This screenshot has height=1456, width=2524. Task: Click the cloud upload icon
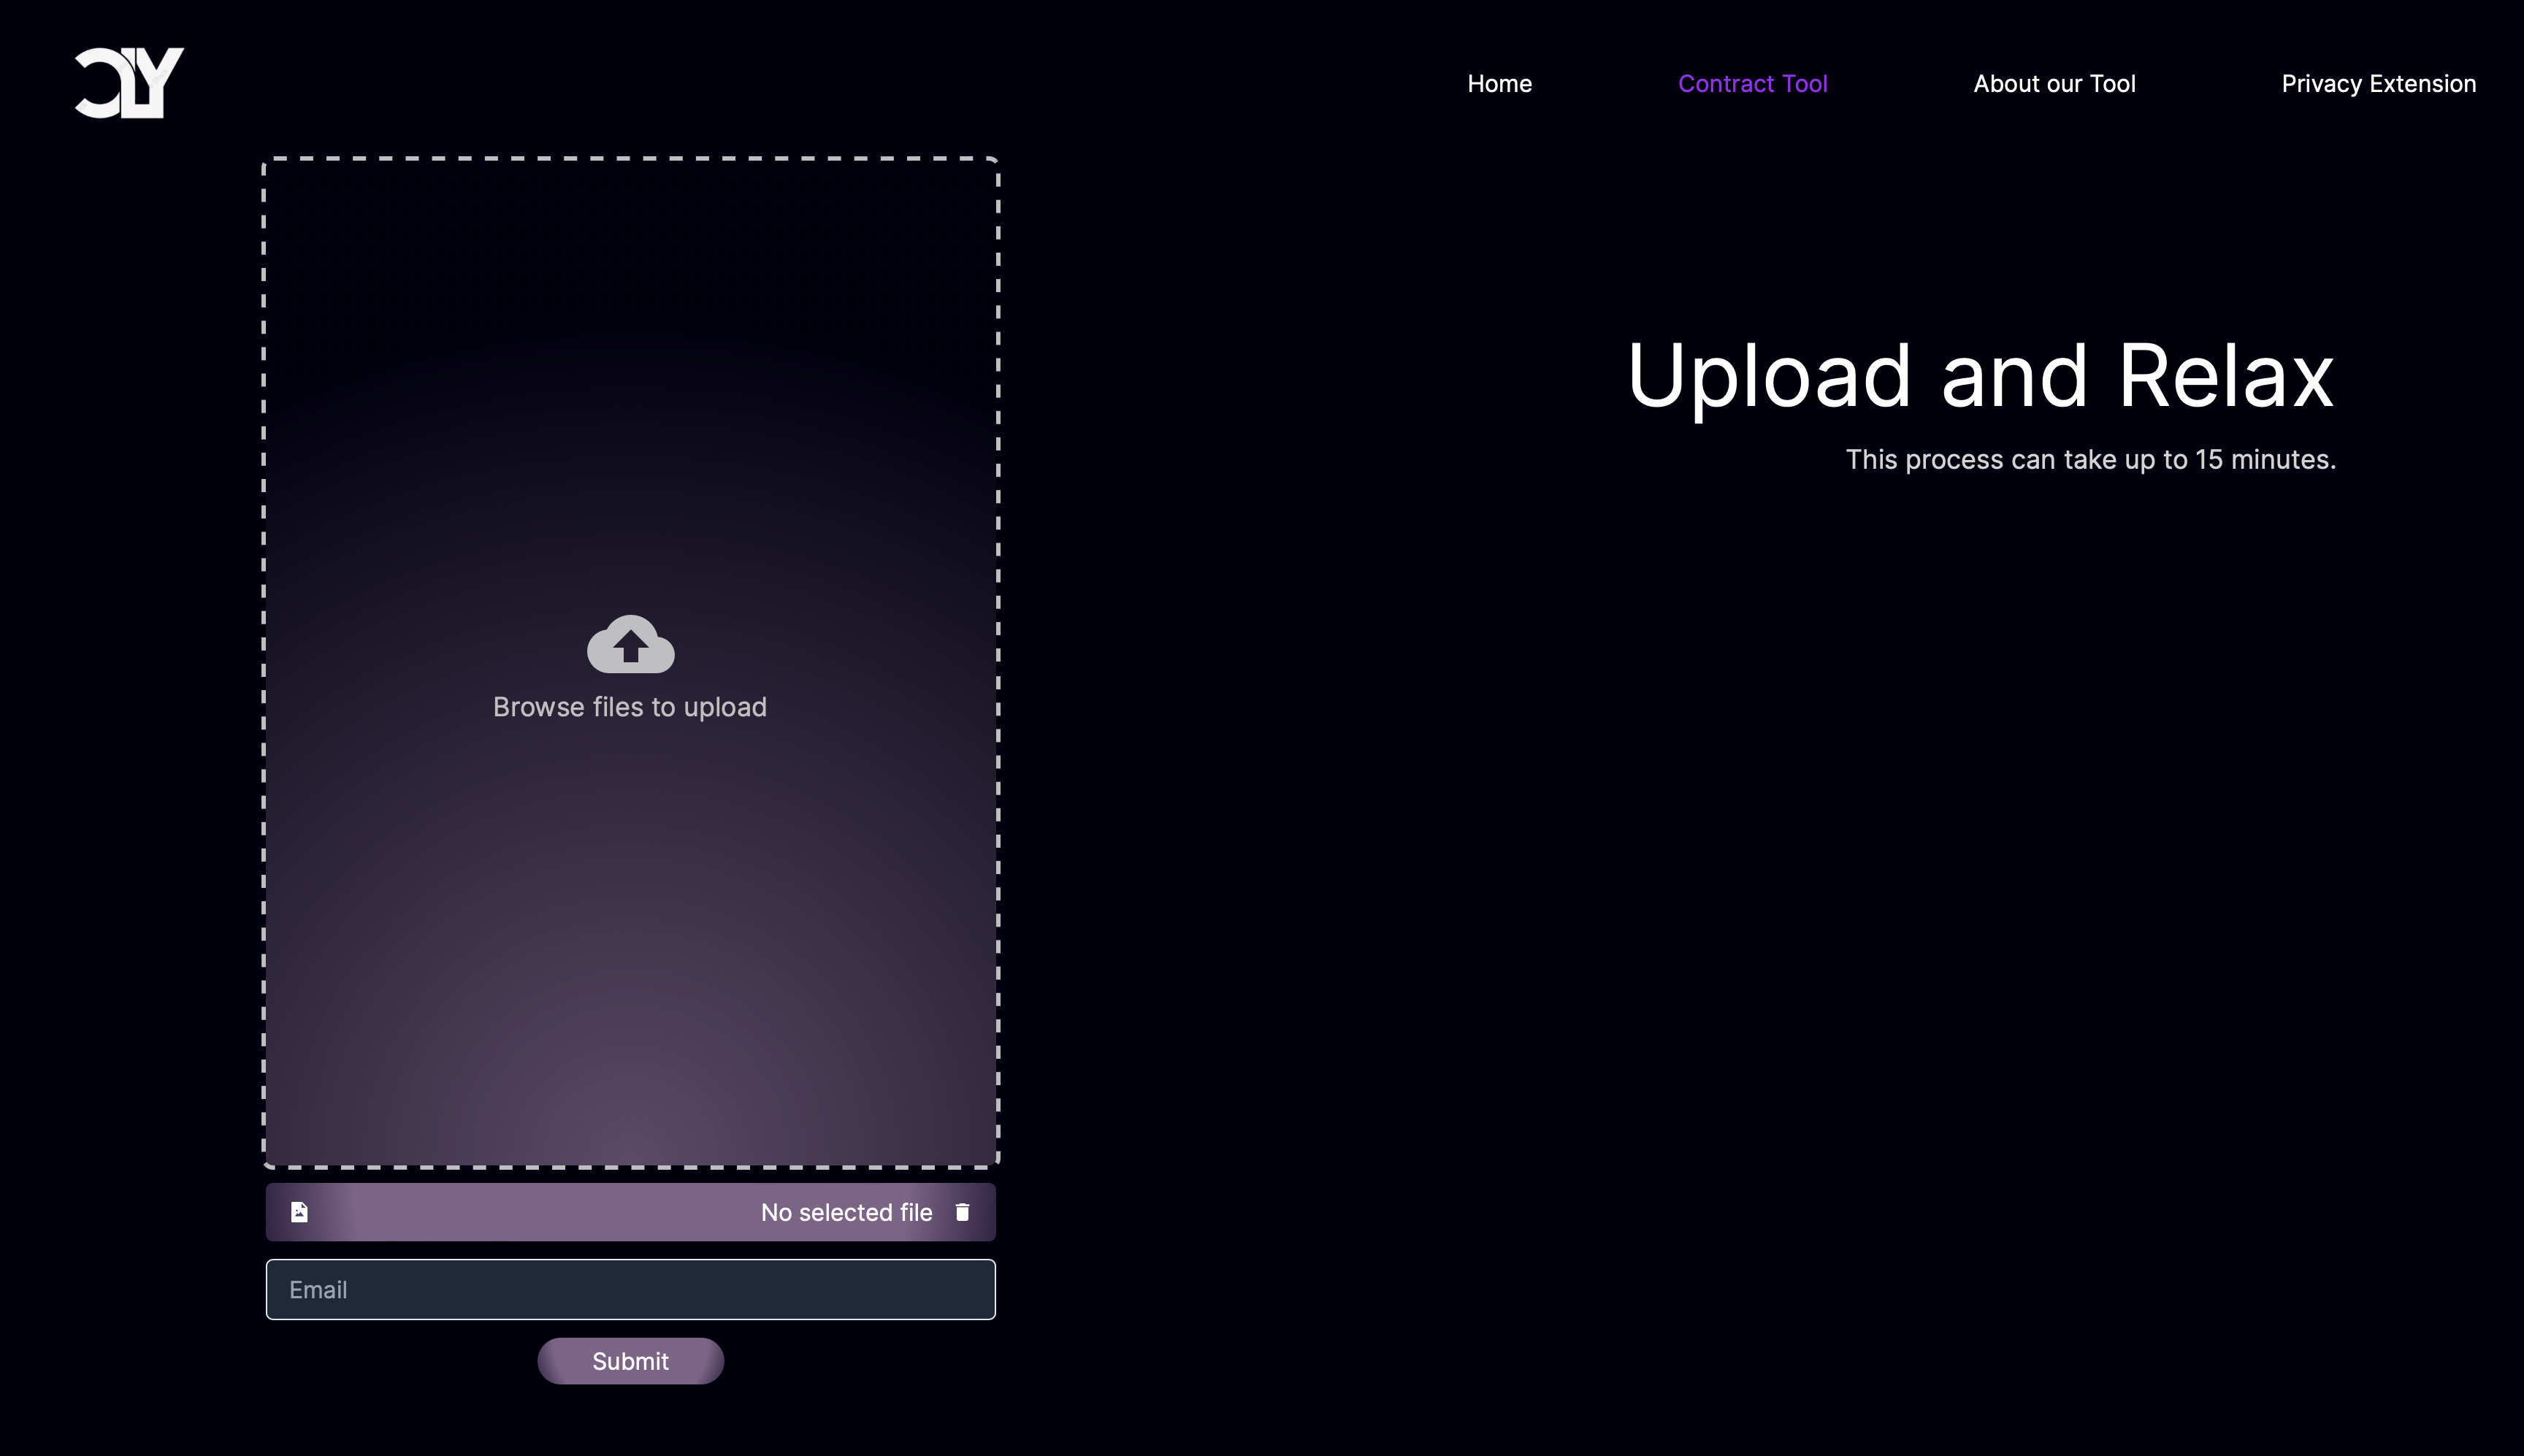coord(630,644)
